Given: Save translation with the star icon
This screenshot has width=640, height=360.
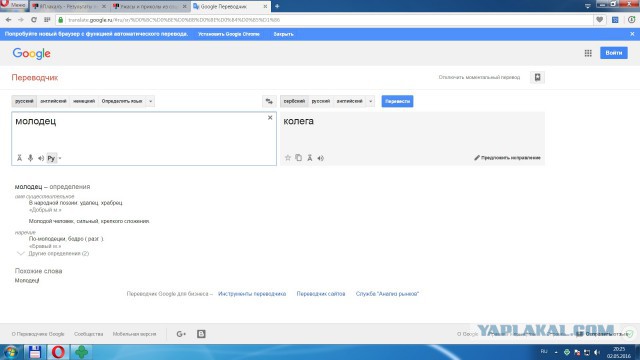Looking at the screenshot, I should pyautogui.click(x=288, y=158).
